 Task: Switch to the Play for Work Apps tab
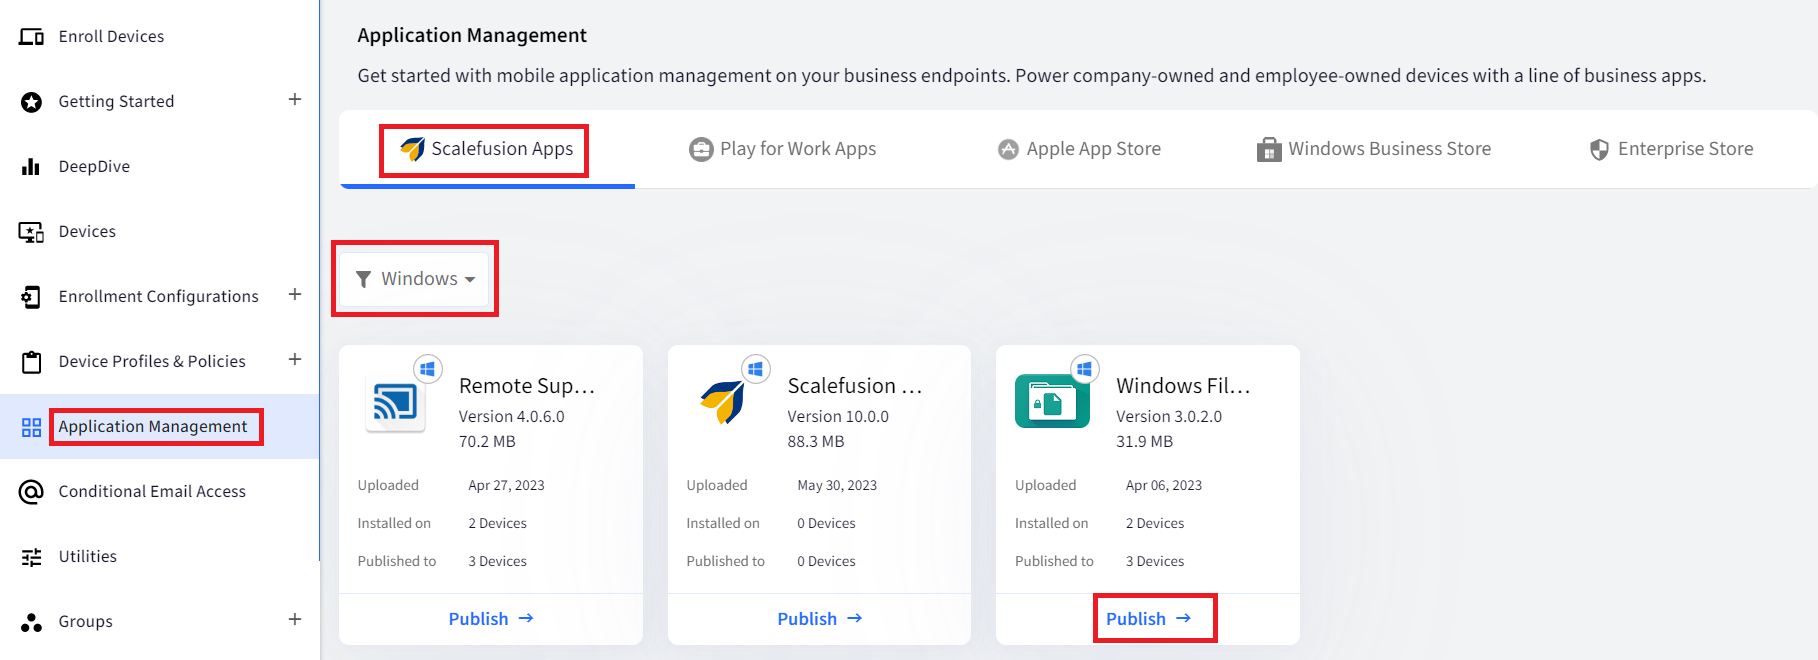(x=783, y=149)
